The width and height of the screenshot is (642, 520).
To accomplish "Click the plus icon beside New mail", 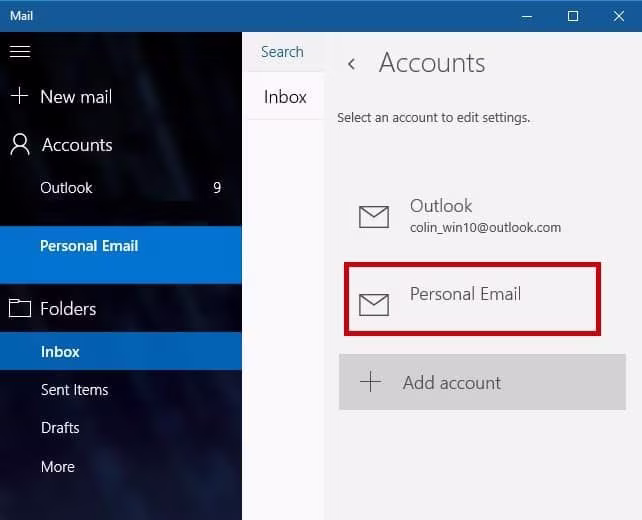I will tap(19, 96).
